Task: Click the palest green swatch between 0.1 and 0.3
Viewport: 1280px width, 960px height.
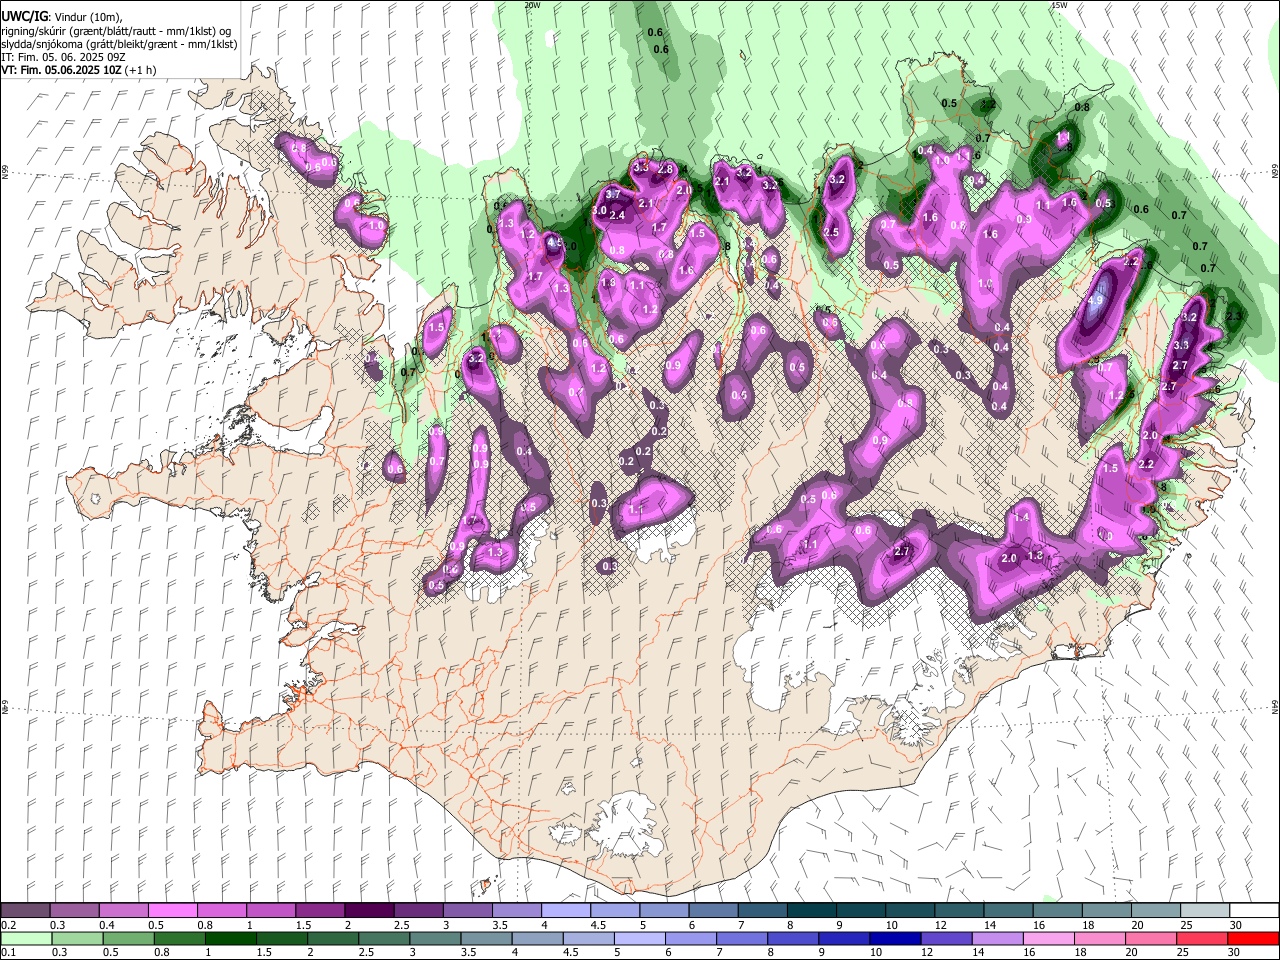Action: pyautogui.click(x=26, y=939)
